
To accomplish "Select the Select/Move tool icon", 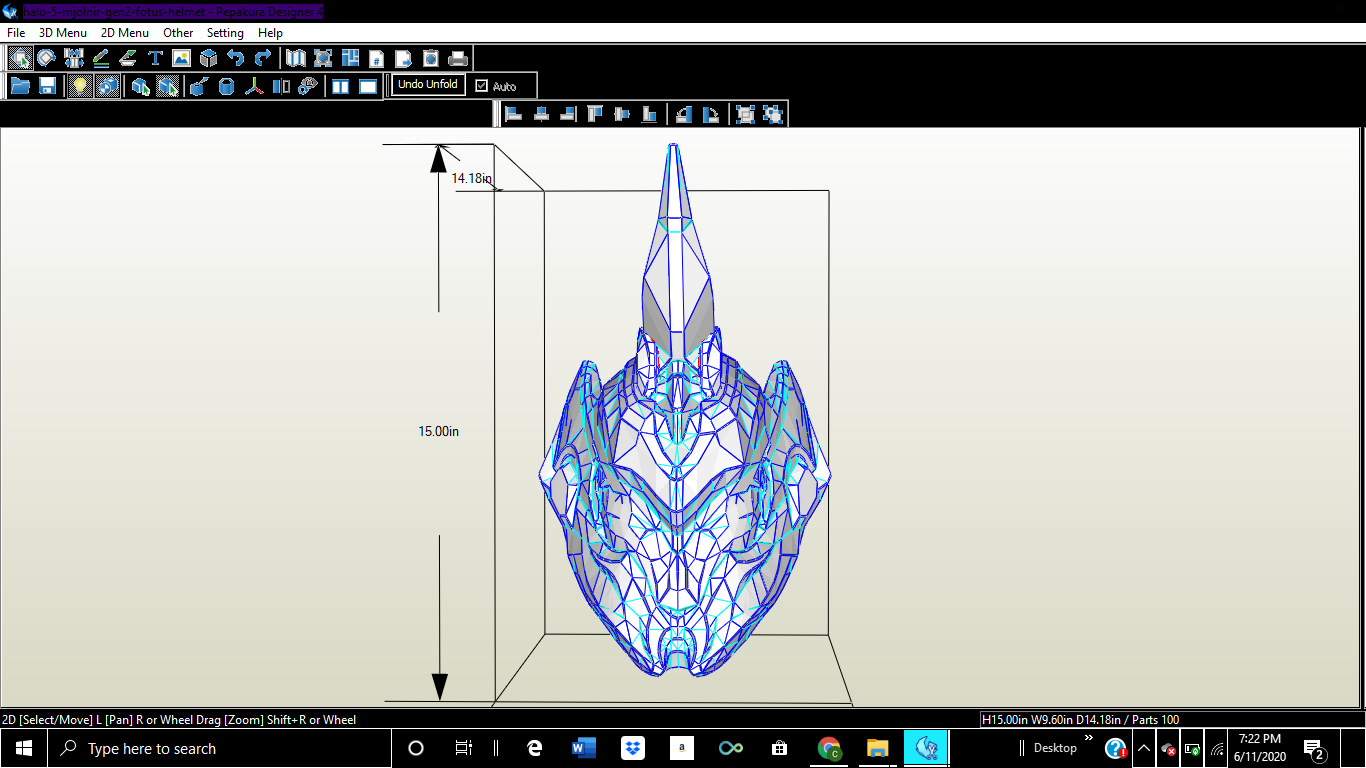I will click(x=19, y=58).
